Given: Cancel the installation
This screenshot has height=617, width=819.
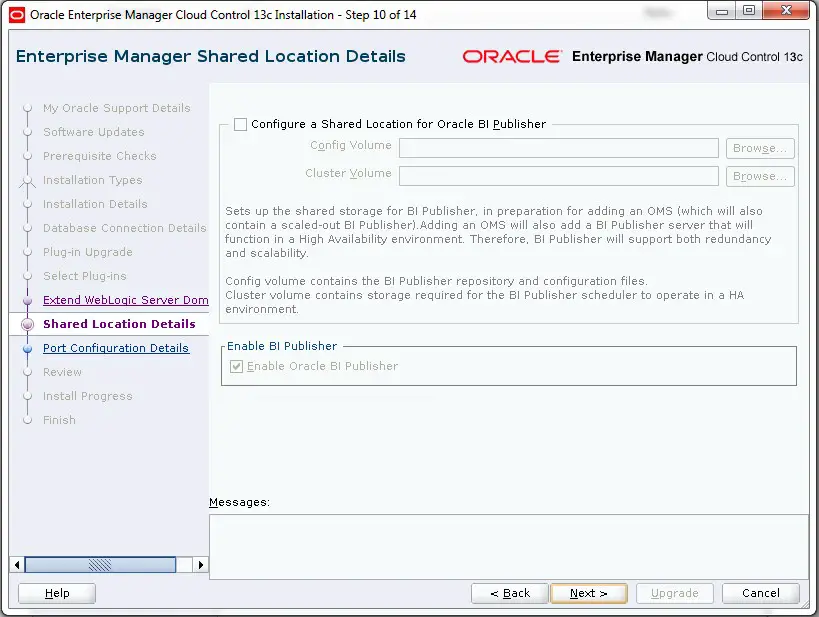Looking at the screenshot, I should pyautogui.click(x=760, y=593).
